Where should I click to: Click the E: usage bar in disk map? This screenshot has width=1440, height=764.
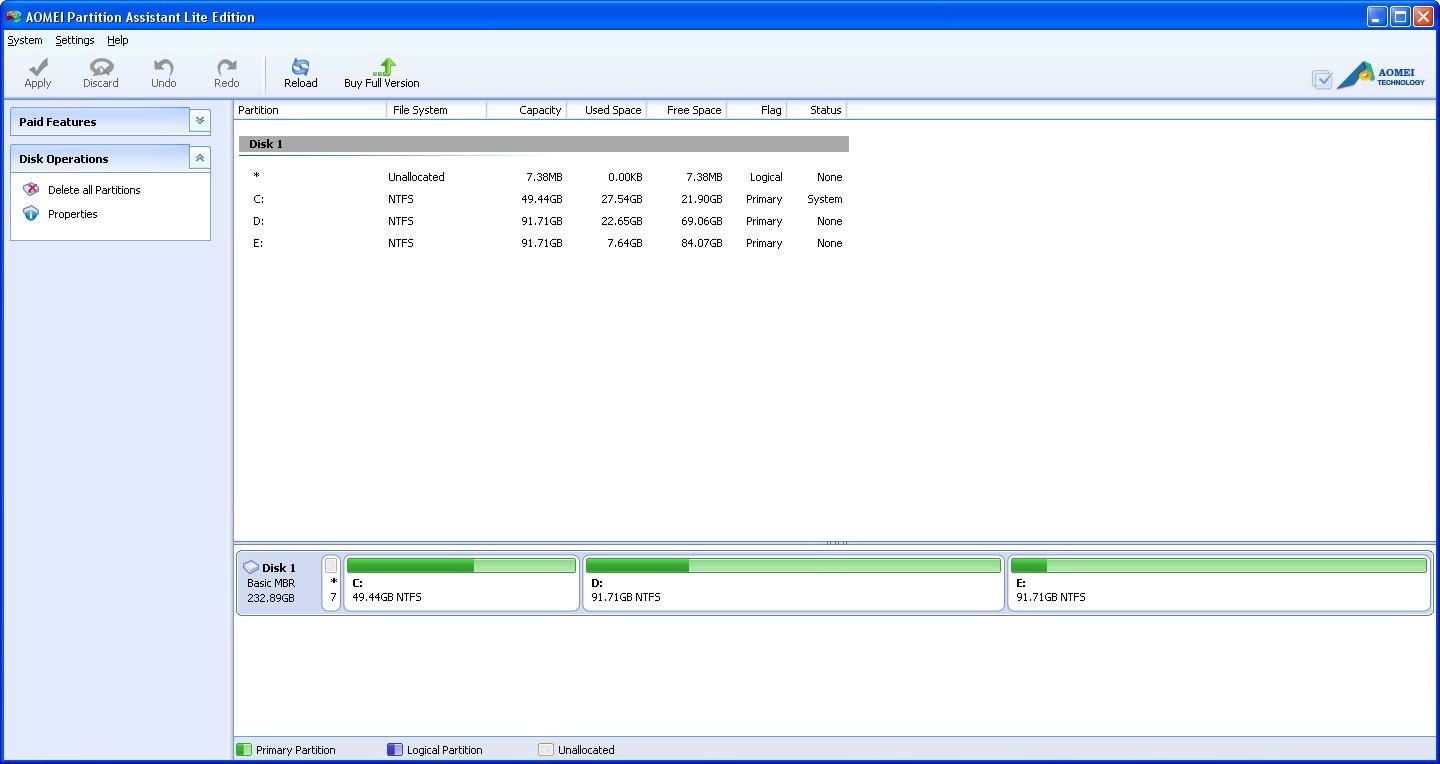click(1219, 566)
